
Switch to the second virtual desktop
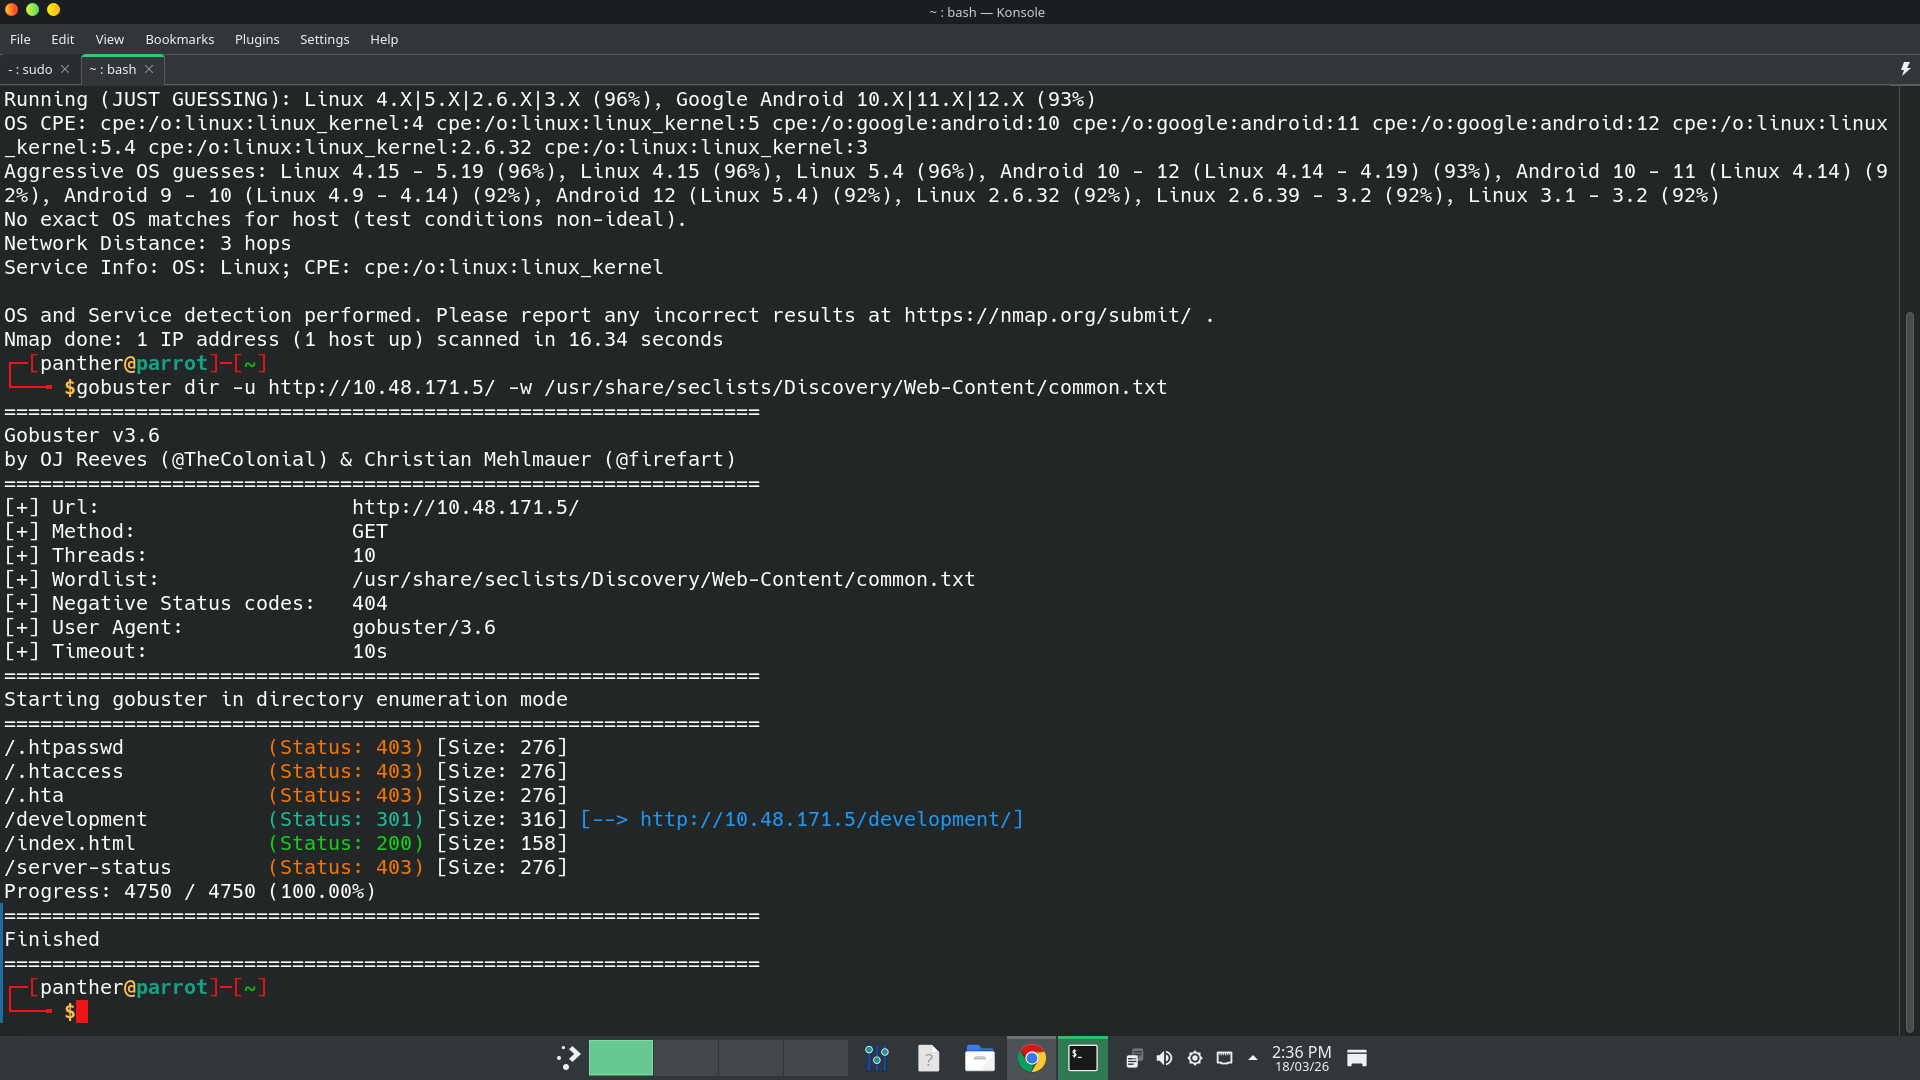685,1058
